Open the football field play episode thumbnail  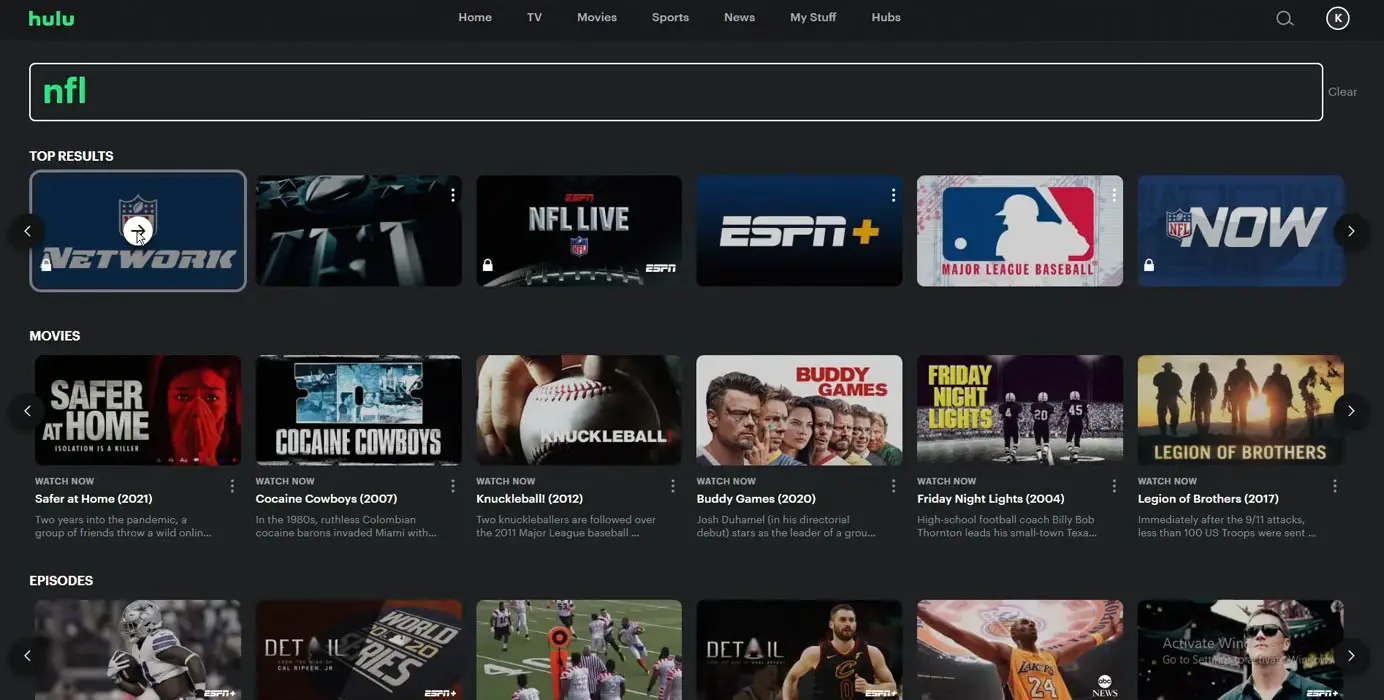[579, 650]
